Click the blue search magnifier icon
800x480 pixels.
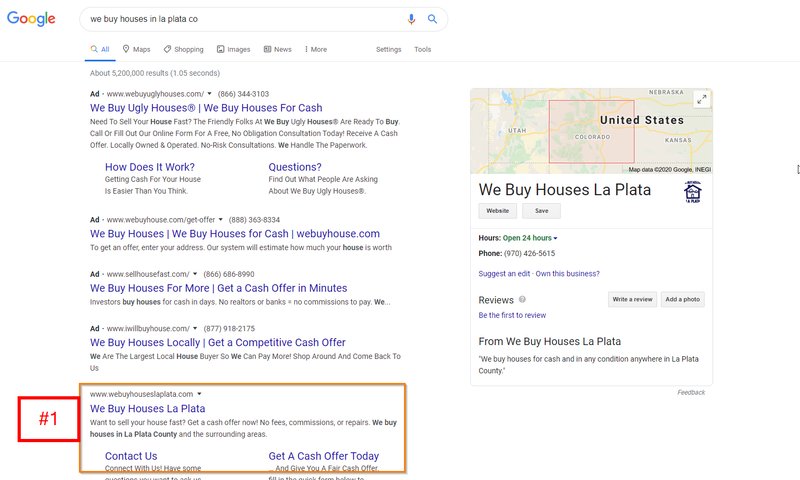(x=432, y=19)
